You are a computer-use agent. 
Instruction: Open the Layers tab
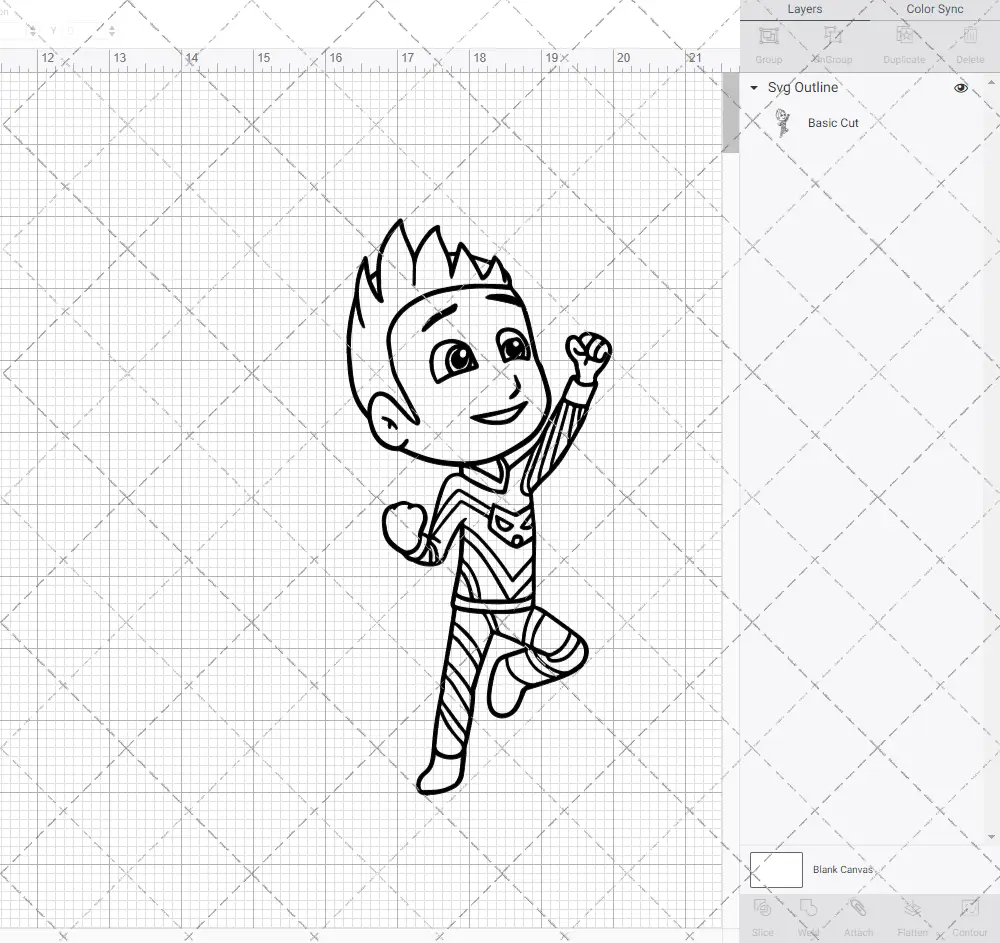tap(804, 9)
